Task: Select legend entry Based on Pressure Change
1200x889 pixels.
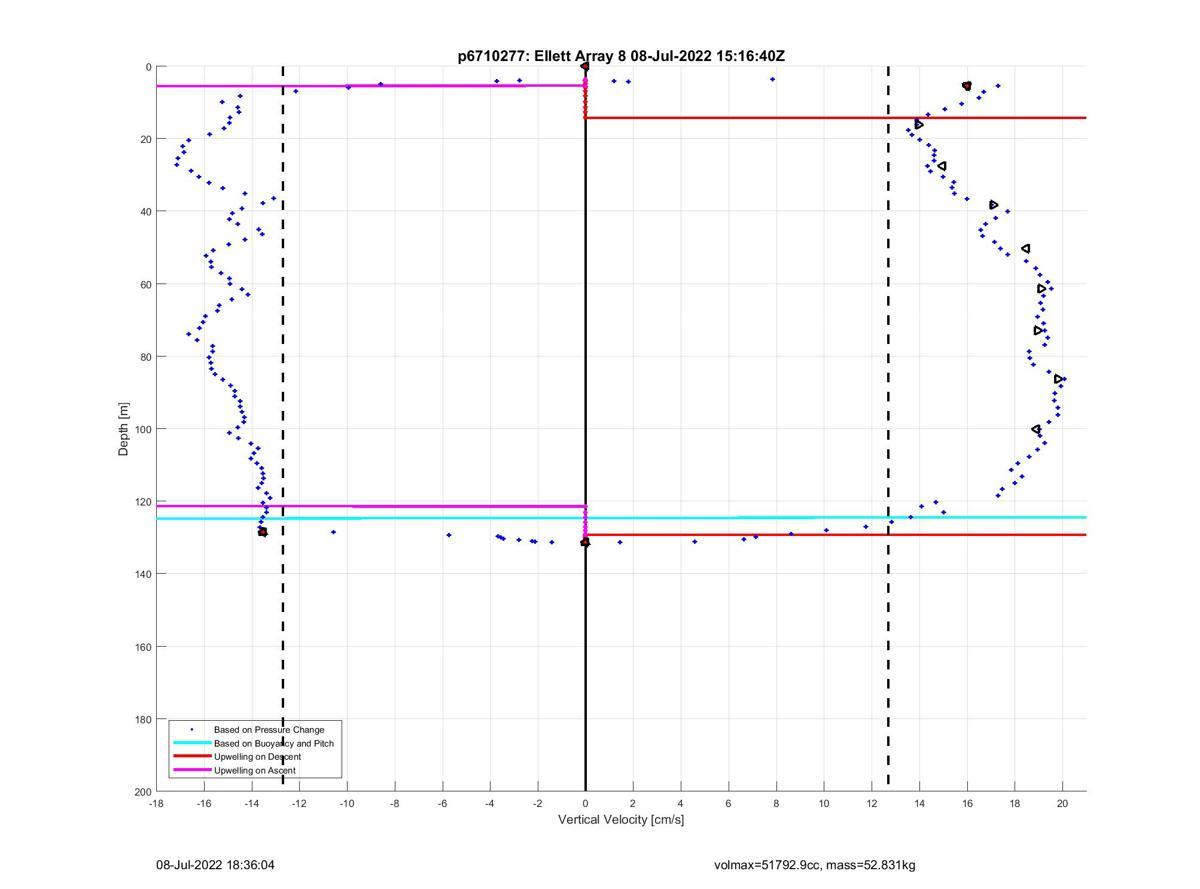Action: [269, 729]
